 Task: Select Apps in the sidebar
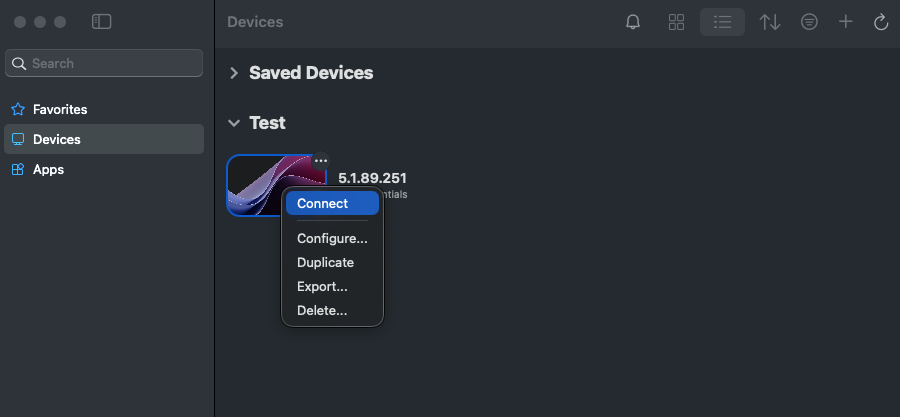click(x=48, y=169)
